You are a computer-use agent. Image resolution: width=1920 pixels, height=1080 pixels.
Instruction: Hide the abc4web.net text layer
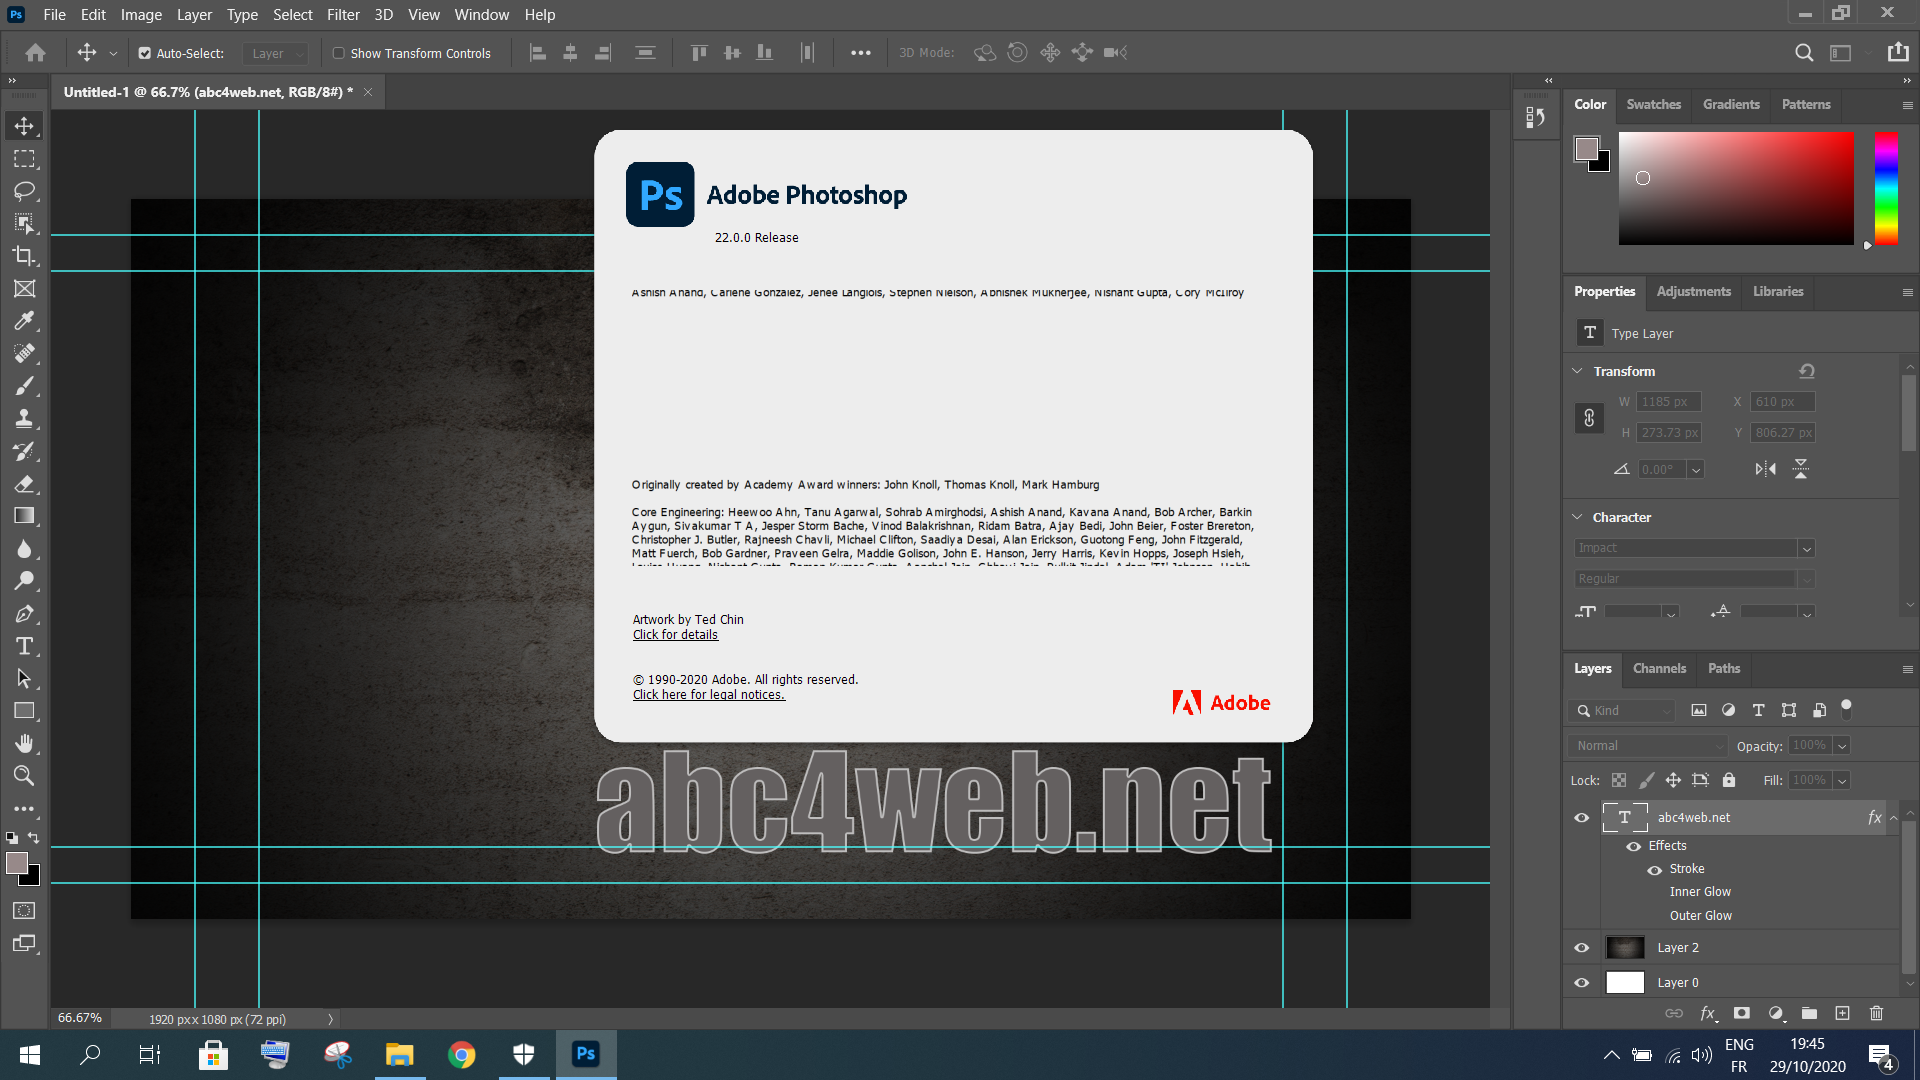pyautogui.click(x=1581, y=818)
